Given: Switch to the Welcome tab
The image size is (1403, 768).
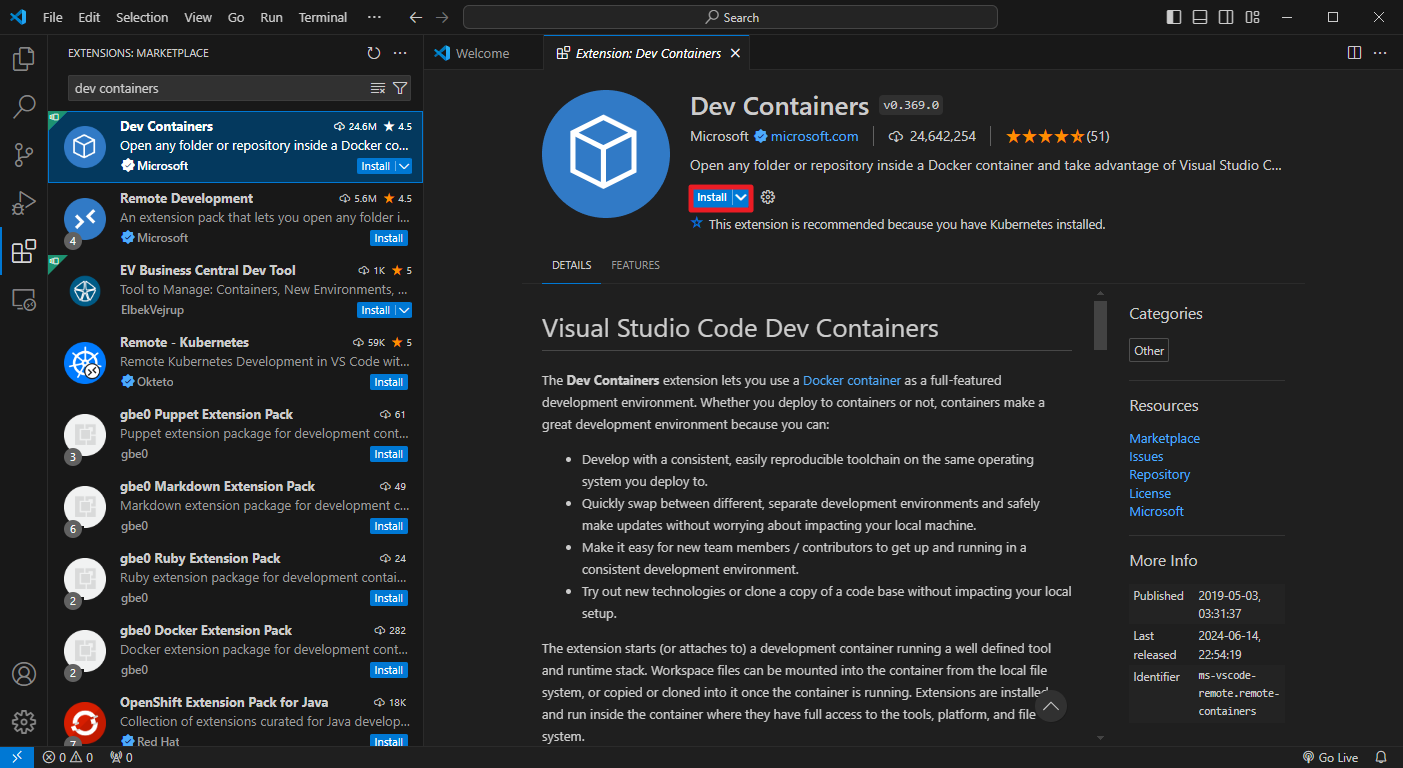Looking at the screenshot, I should coord(482,53).
